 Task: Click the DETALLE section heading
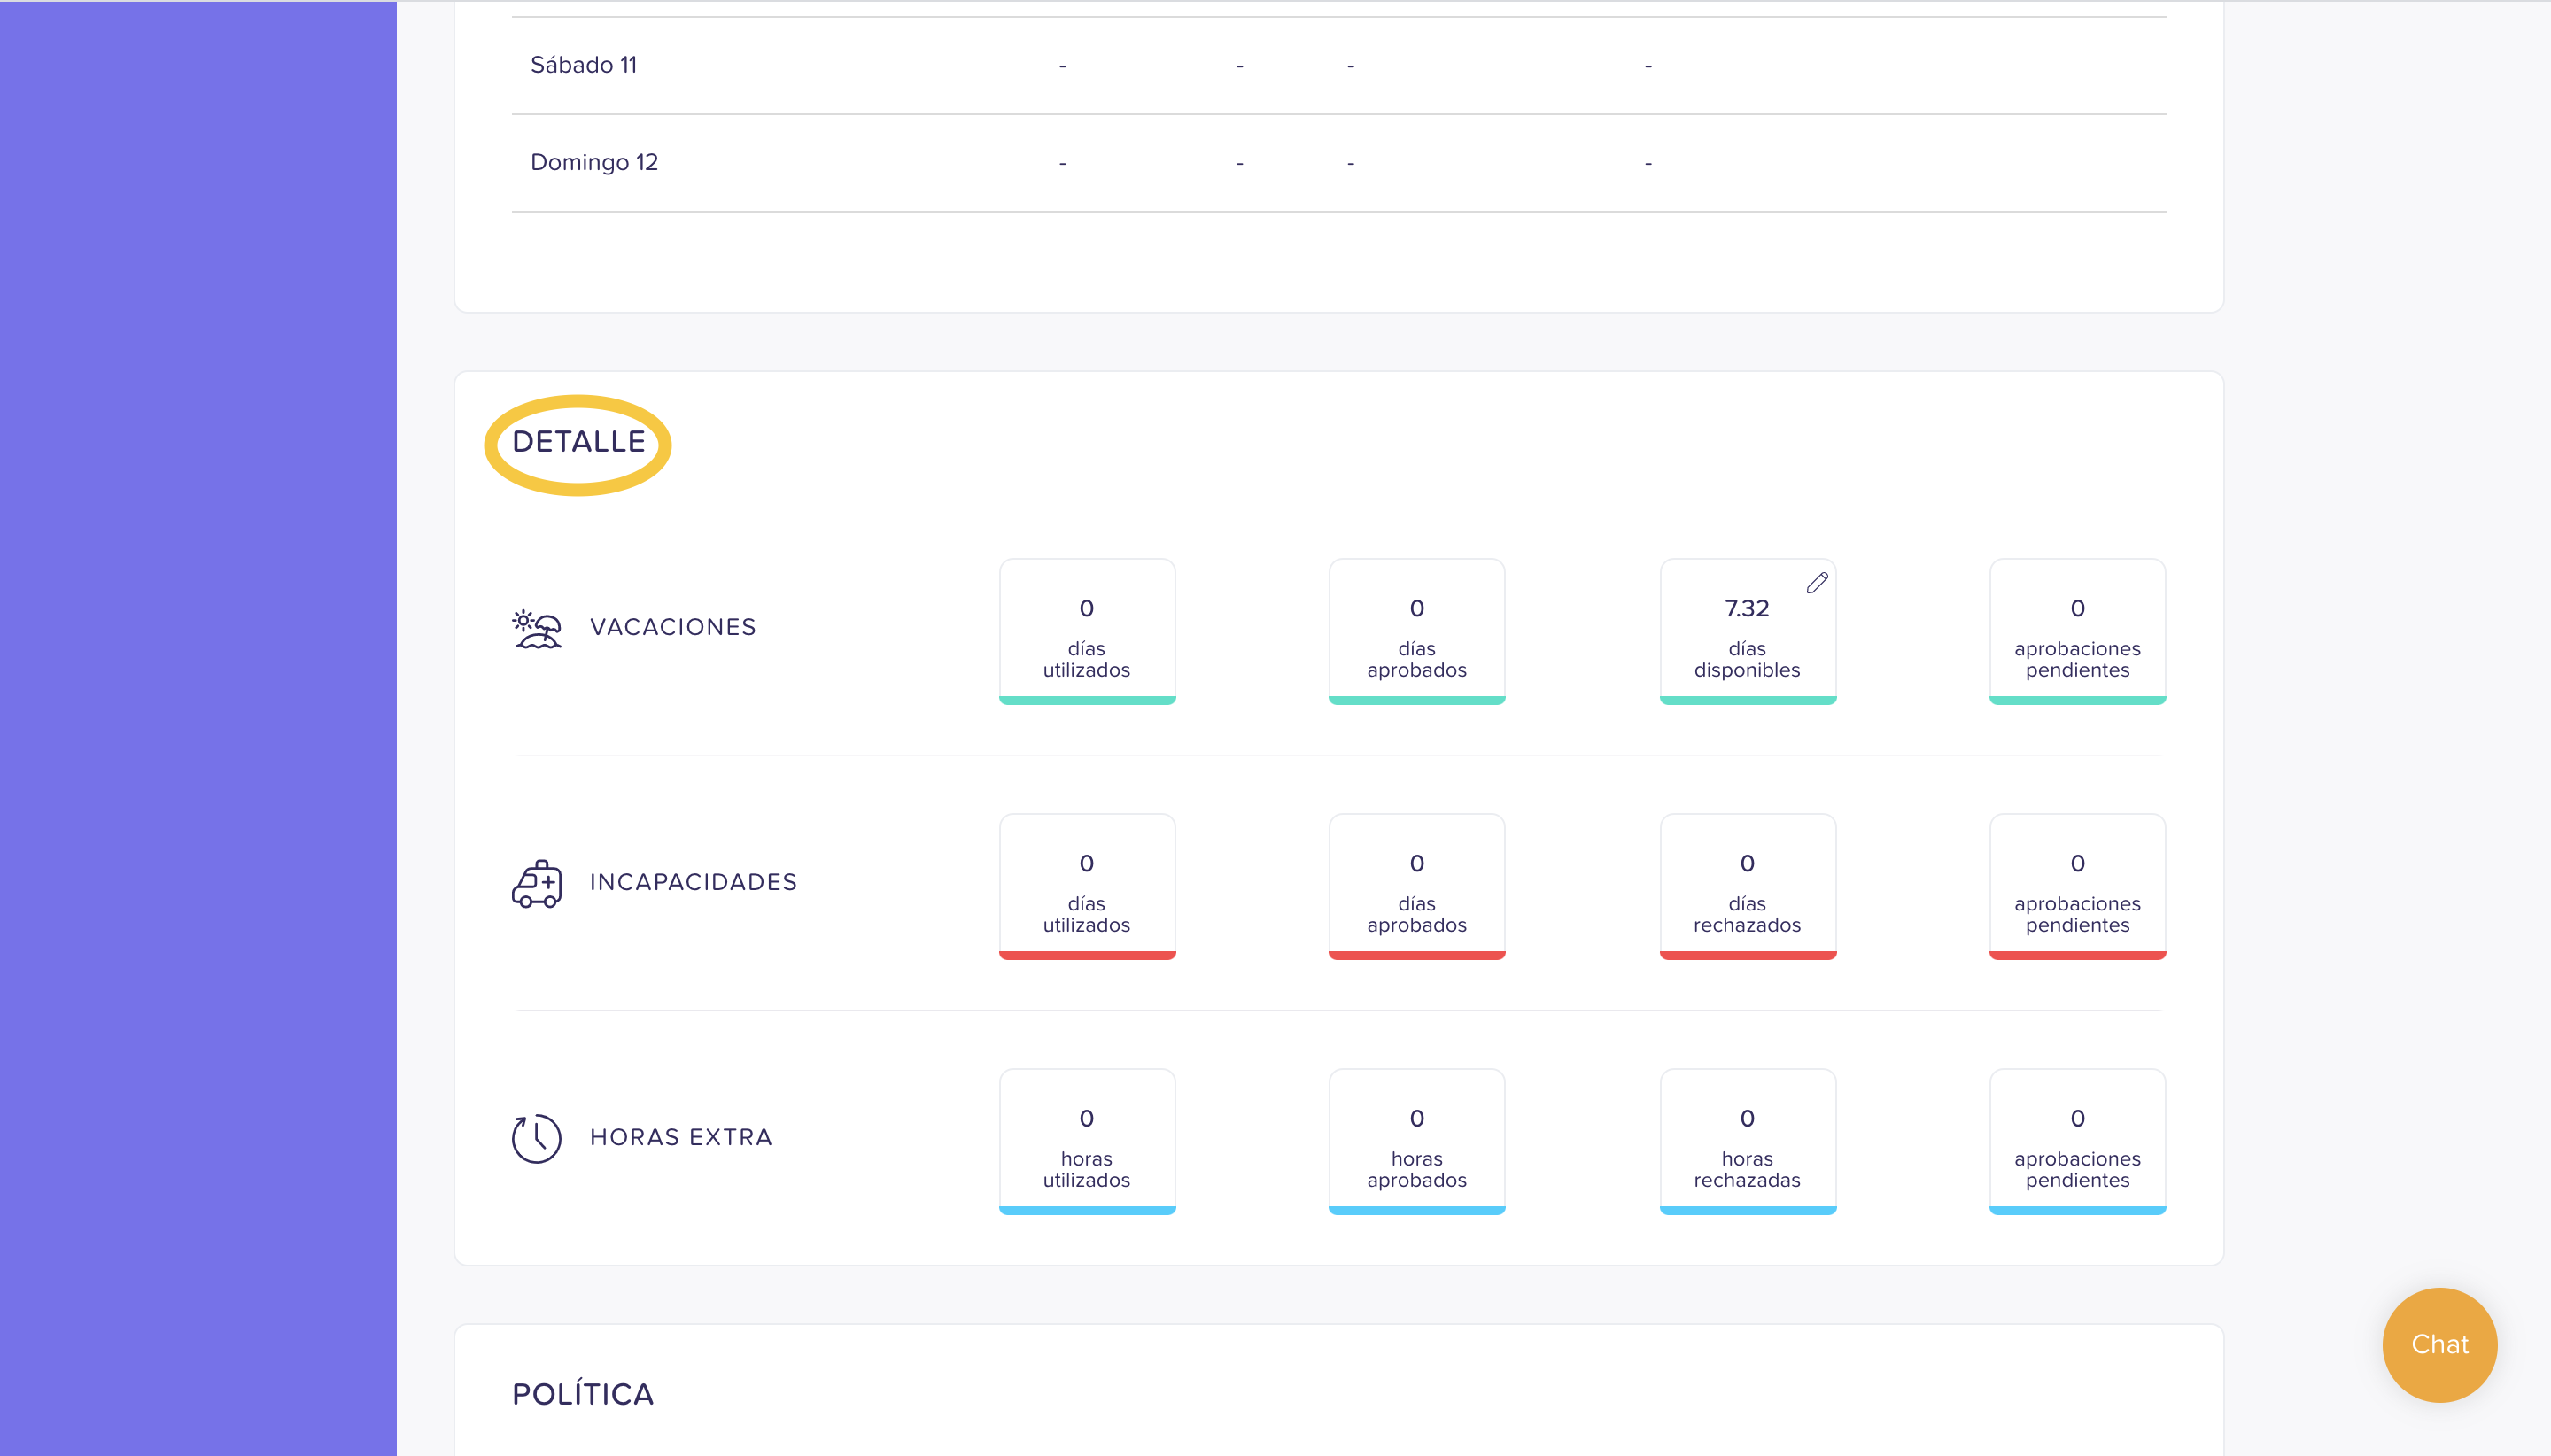click(579, 442)
